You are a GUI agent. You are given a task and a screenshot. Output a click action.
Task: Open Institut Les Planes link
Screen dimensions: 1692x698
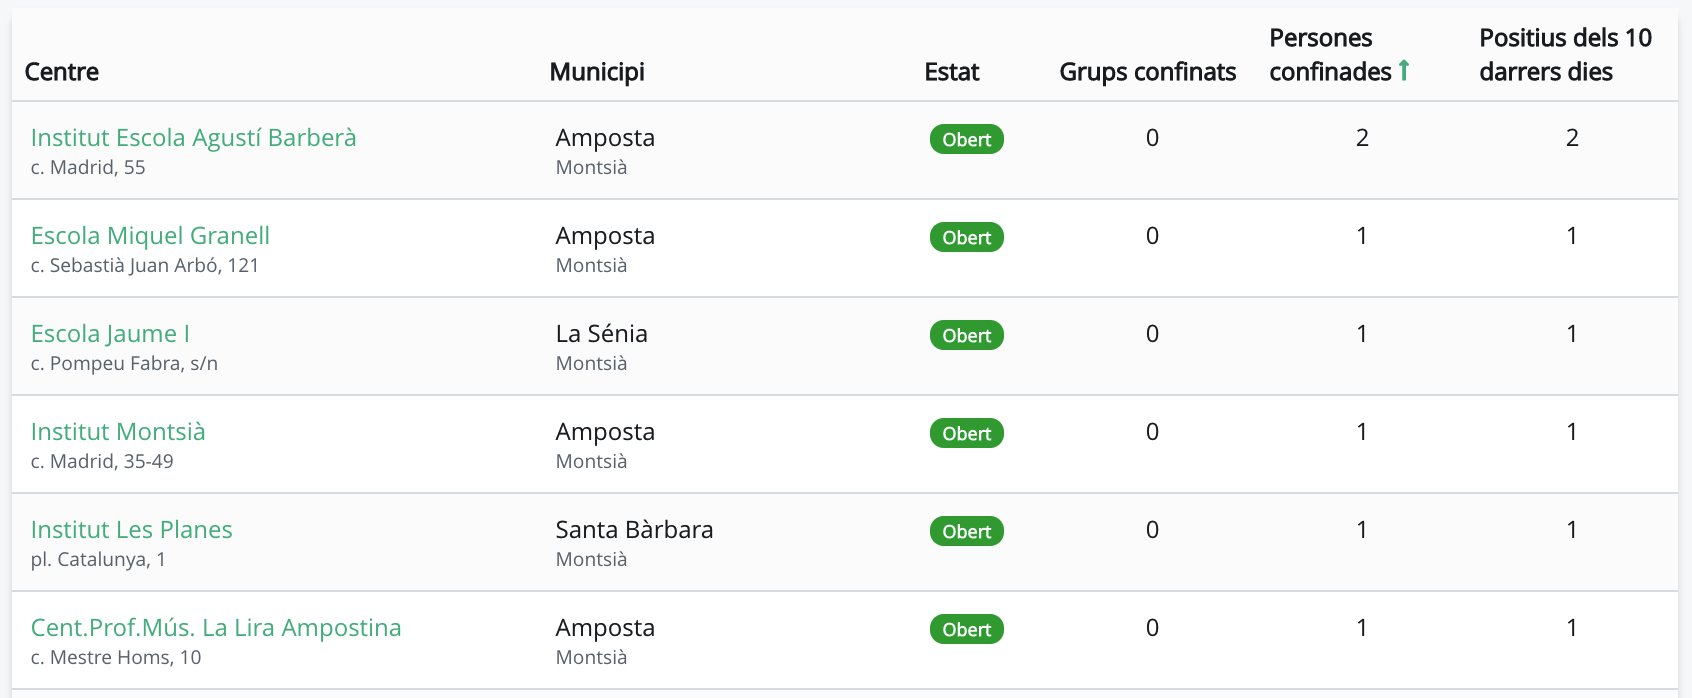pyautogui.click(x=131, y=530)
